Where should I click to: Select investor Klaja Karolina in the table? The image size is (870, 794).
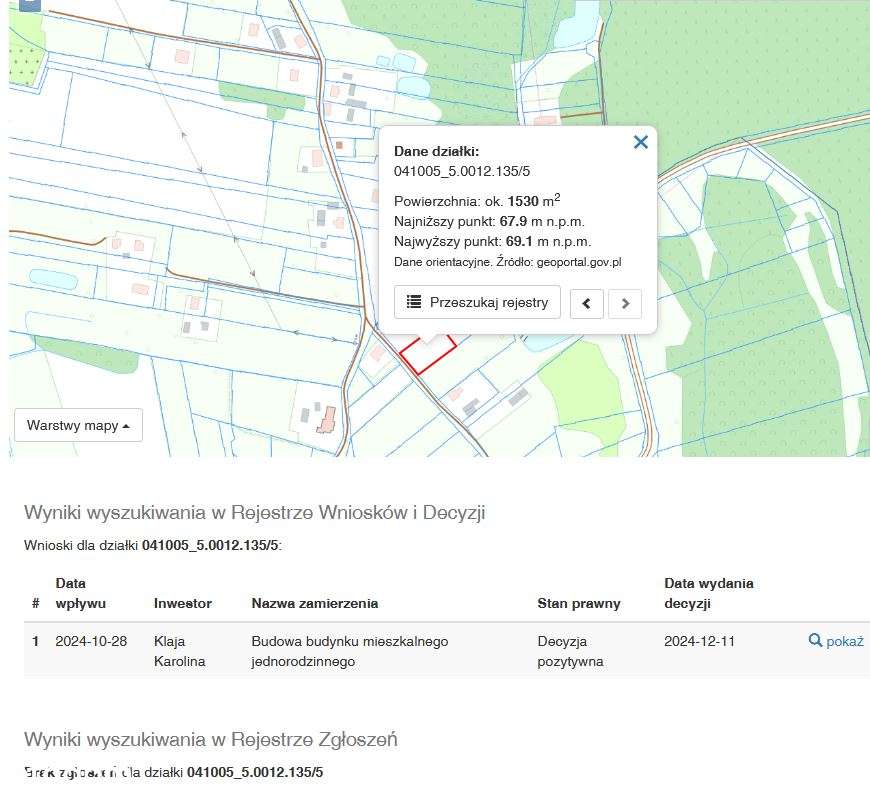179,651
